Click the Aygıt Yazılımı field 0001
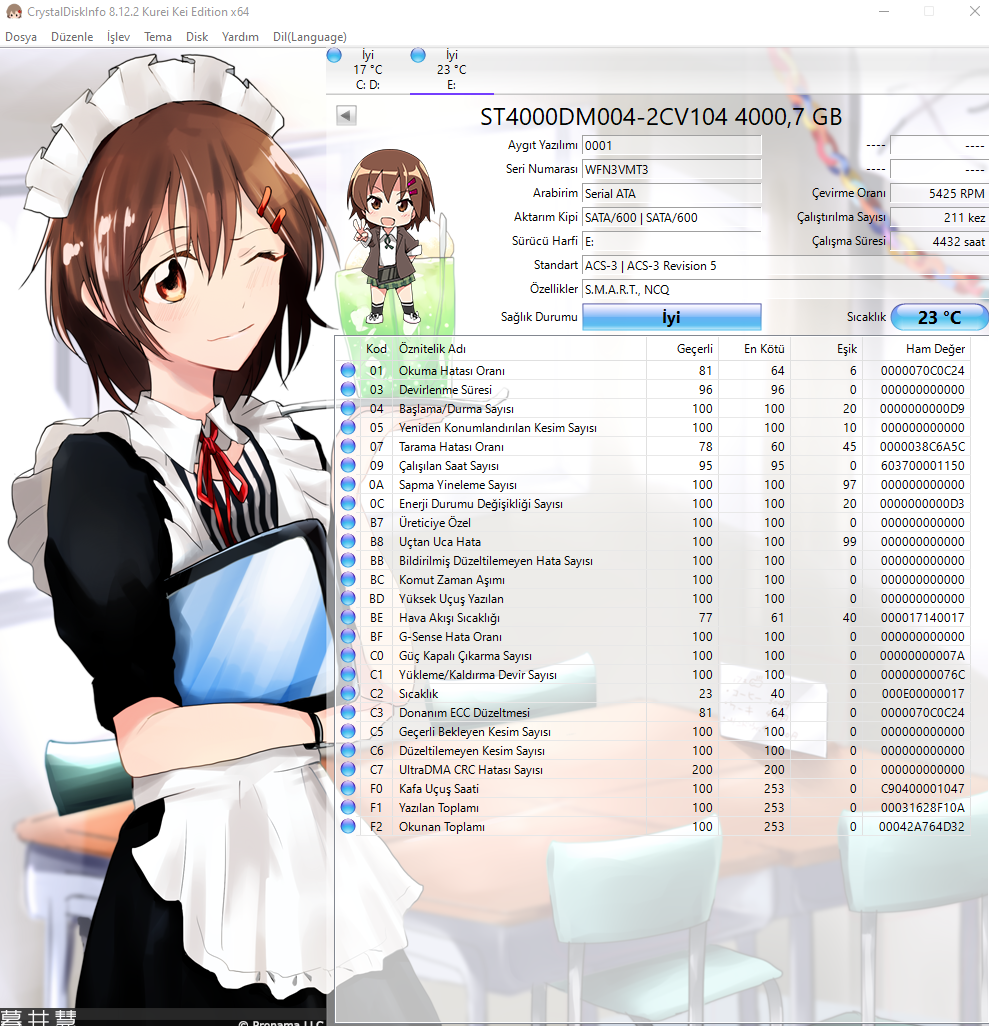This screenshot has height=1026, width=989. (672, 145)
